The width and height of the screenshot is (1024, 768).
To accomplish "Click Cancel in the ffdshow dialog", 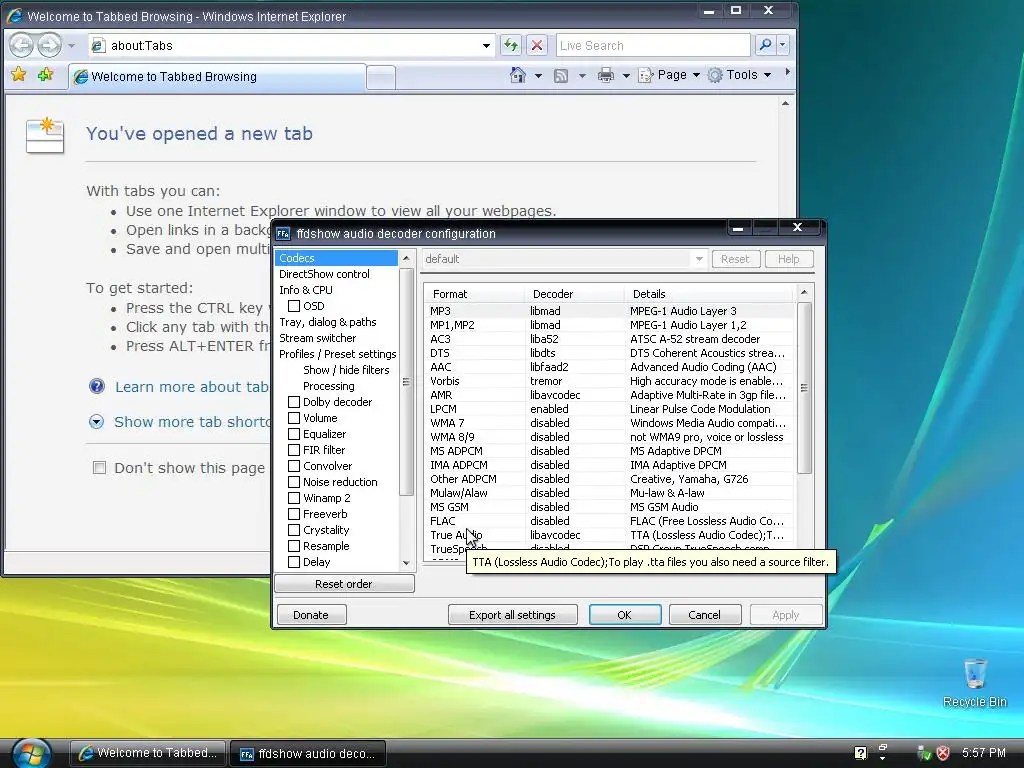I will 705,615.
